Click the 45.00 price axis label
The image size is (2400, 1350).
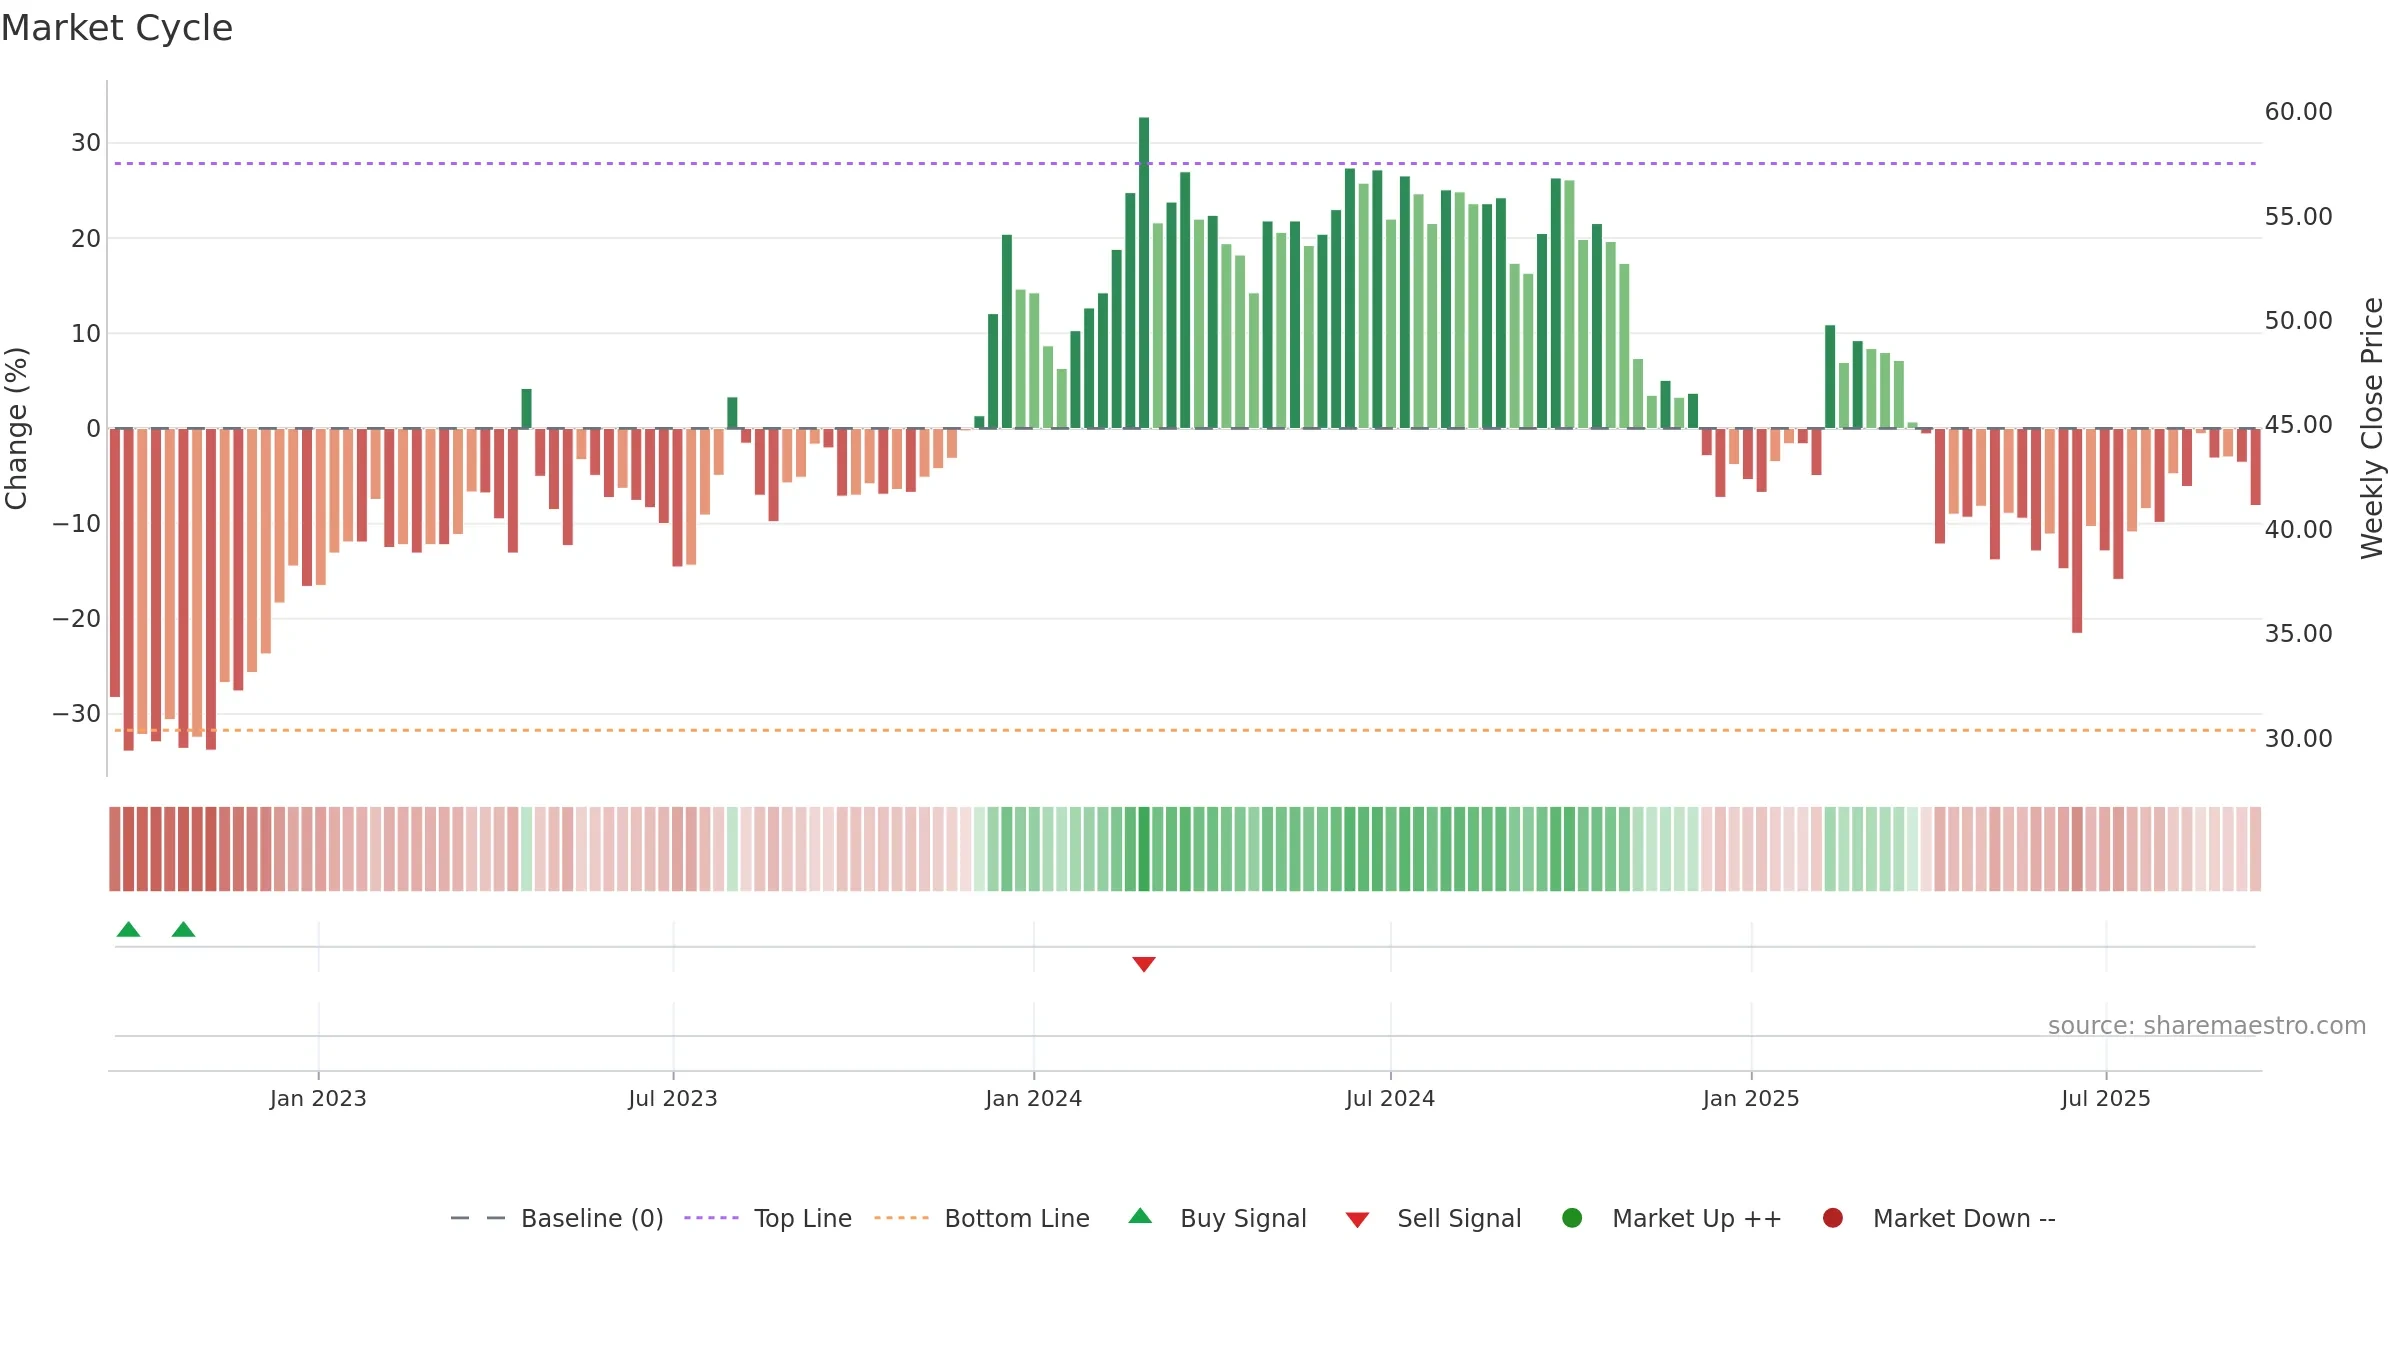click(2298, 424)
